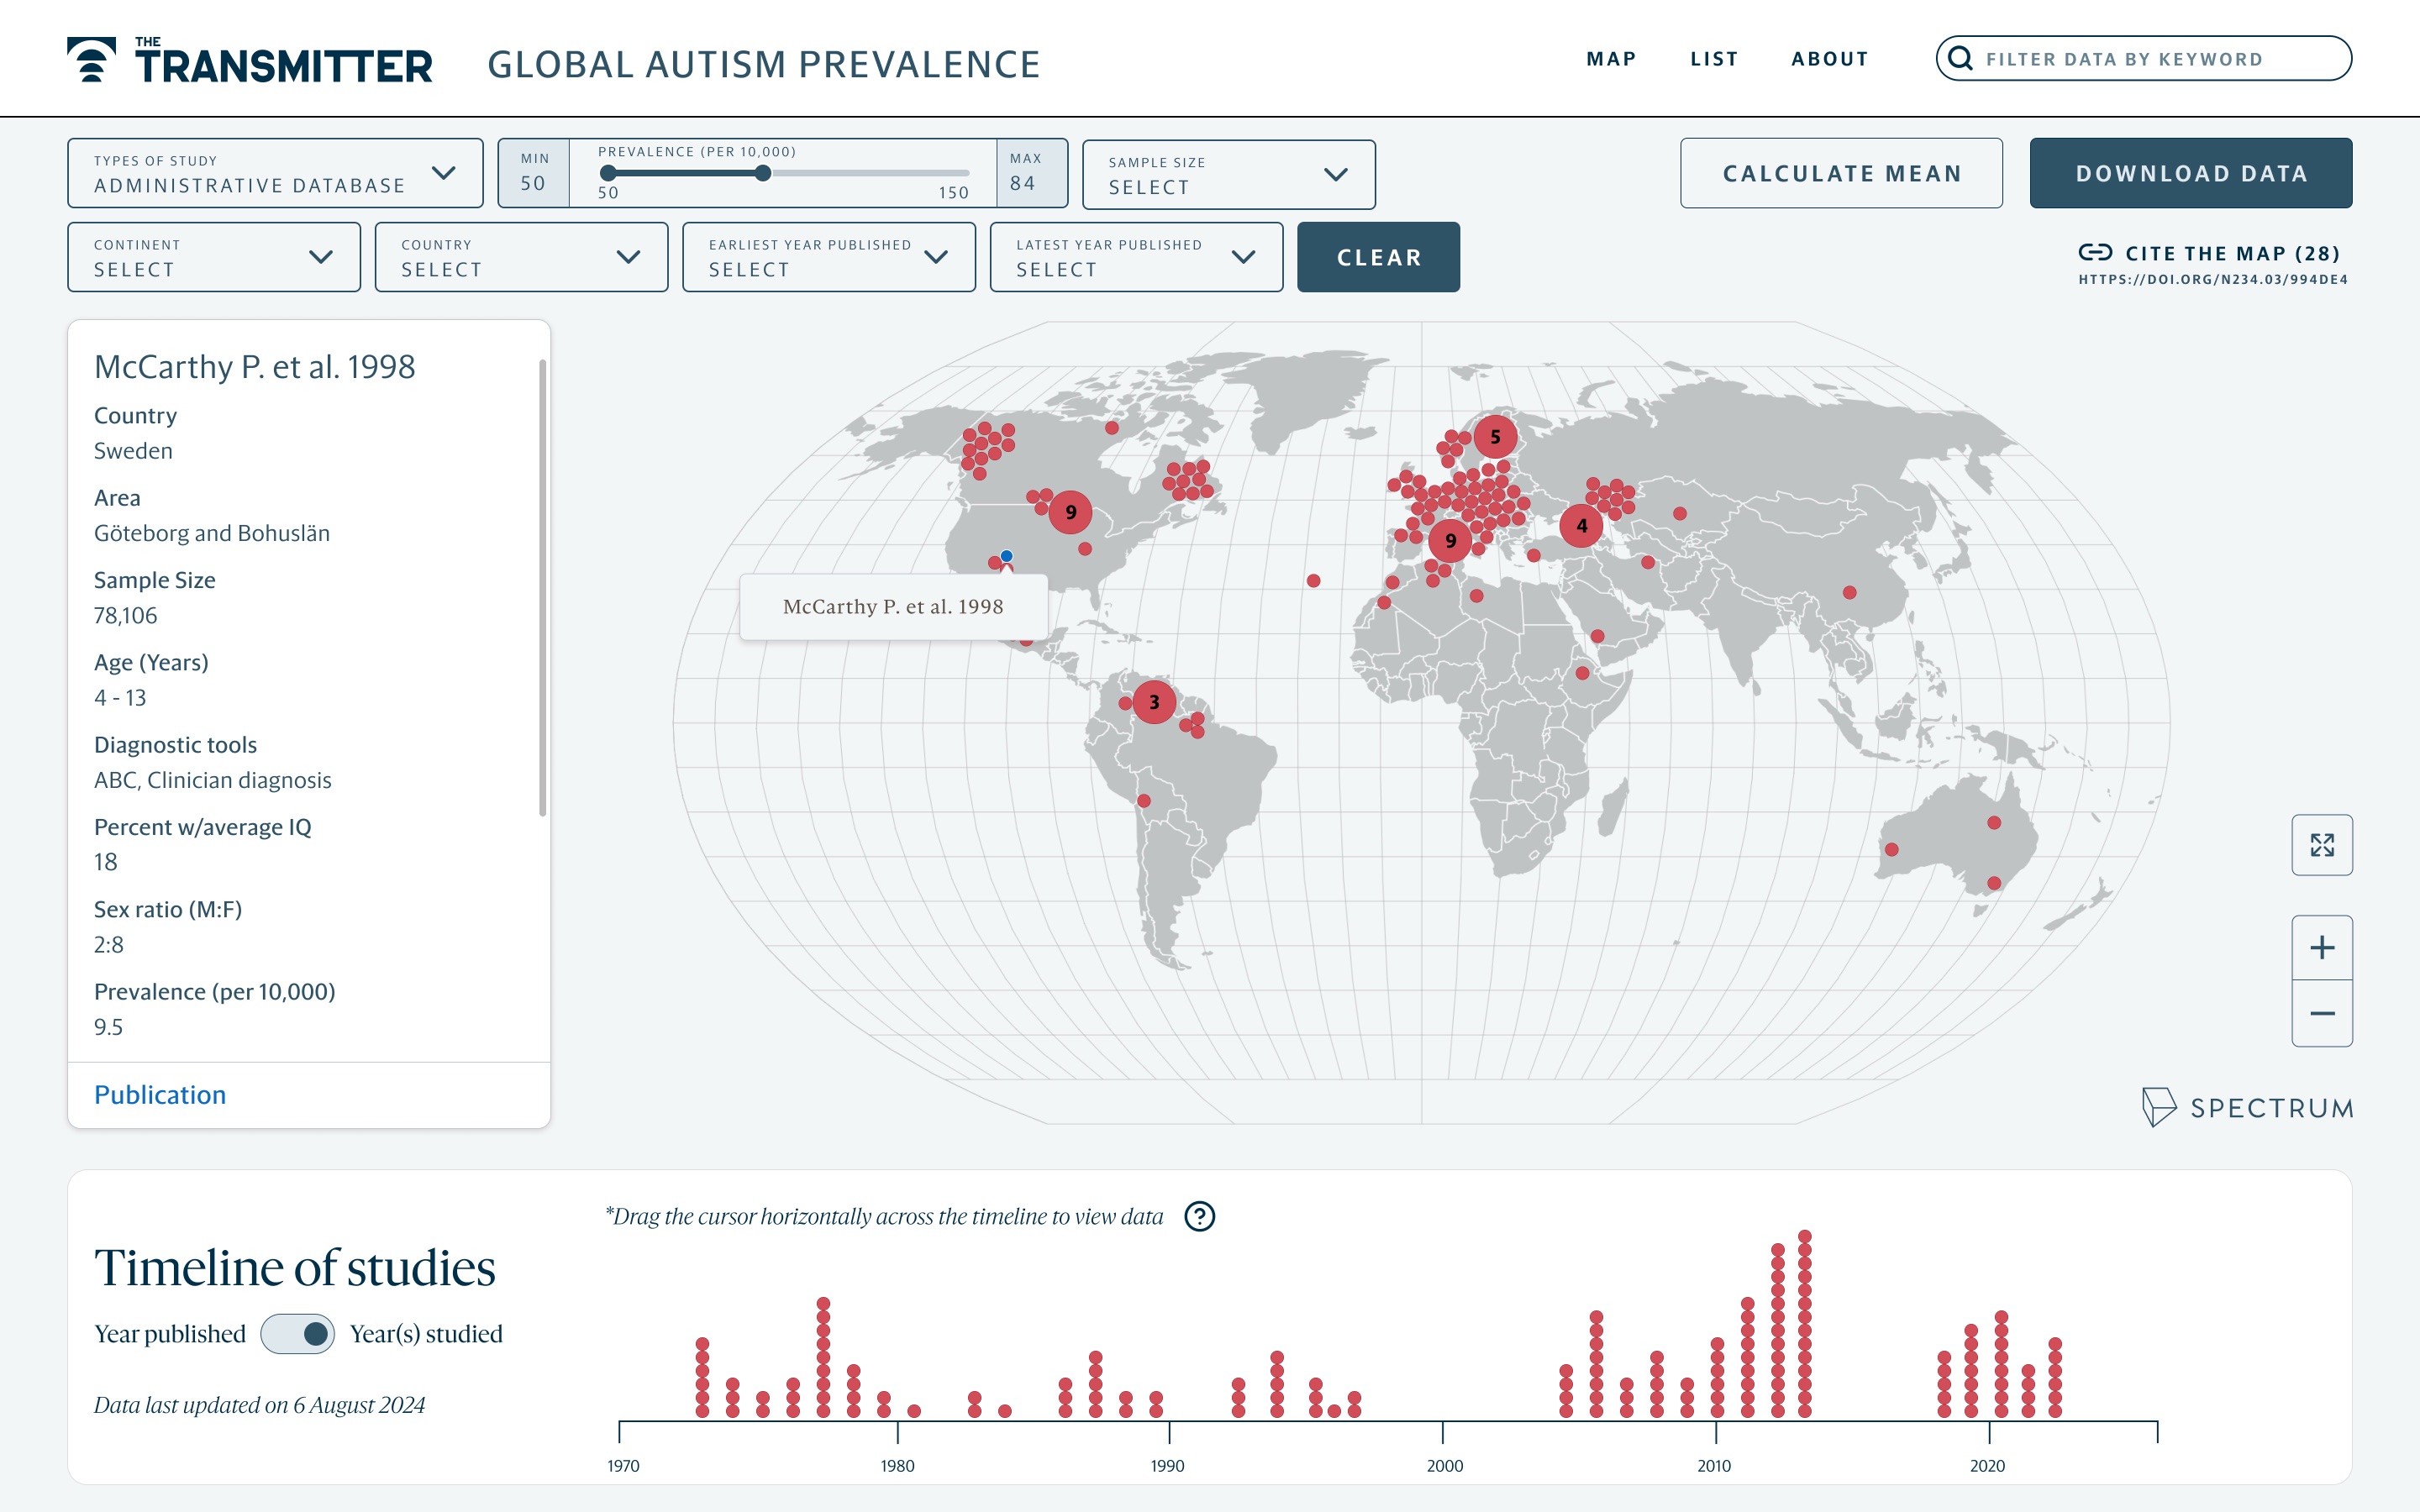Click the Download Data button

[x=2190, y=173]
